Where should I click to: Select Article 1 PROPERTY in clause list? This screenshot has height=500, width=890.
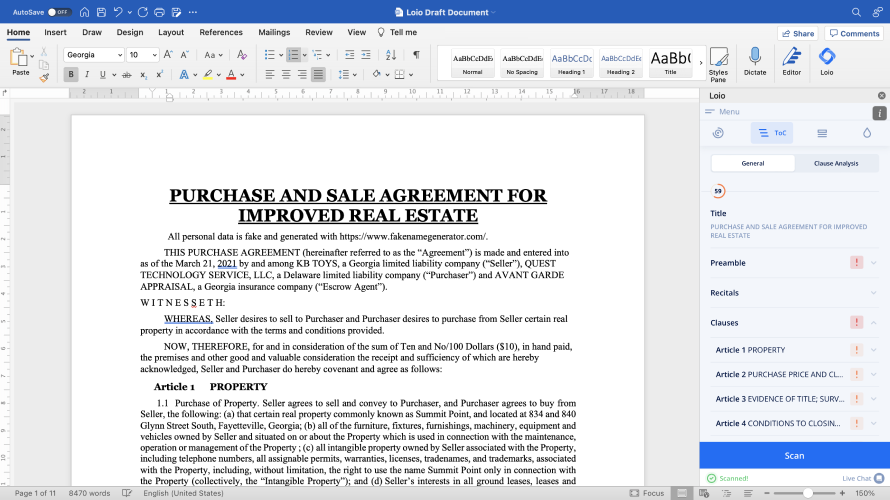point(750,350)
